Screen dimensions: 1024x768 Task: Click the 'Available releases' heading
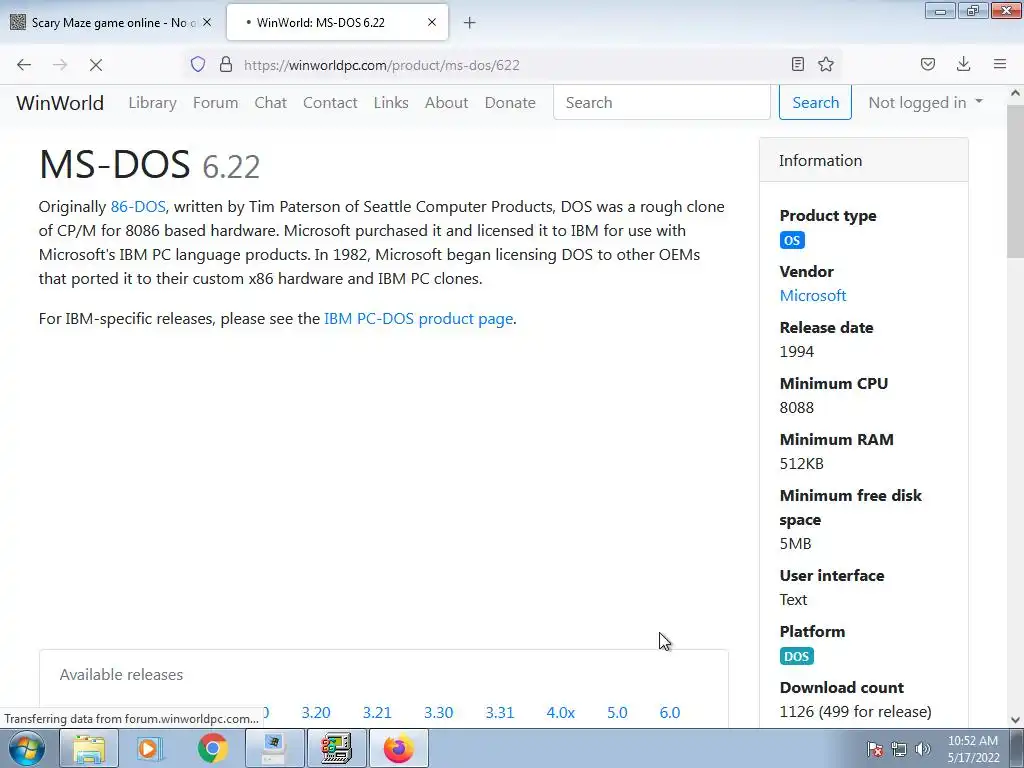click(121, 675)
